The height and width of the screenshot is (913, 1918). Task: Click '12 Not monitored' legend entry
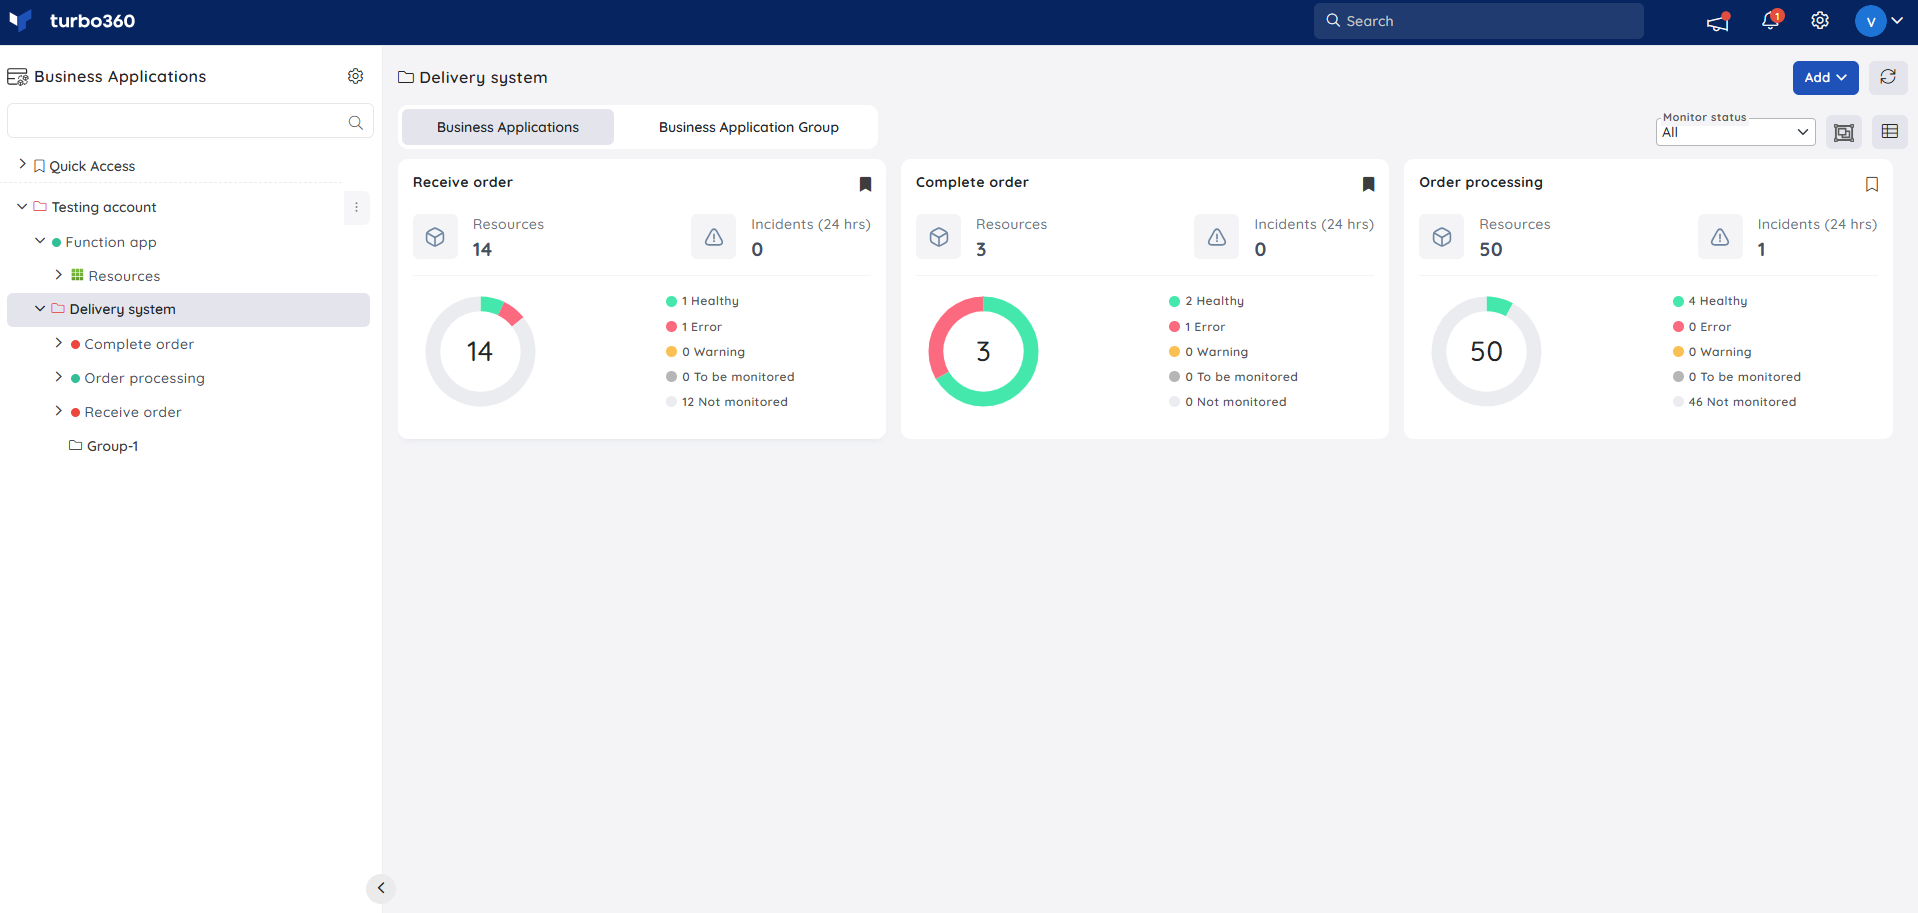tap(727, 402)
